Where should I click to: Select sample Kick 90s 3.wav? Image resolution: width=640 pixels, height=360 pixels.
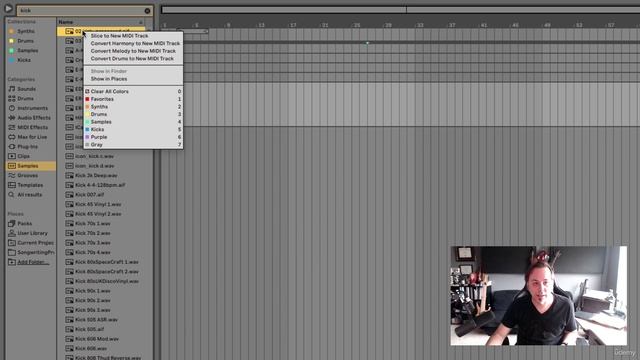[93, 310]
